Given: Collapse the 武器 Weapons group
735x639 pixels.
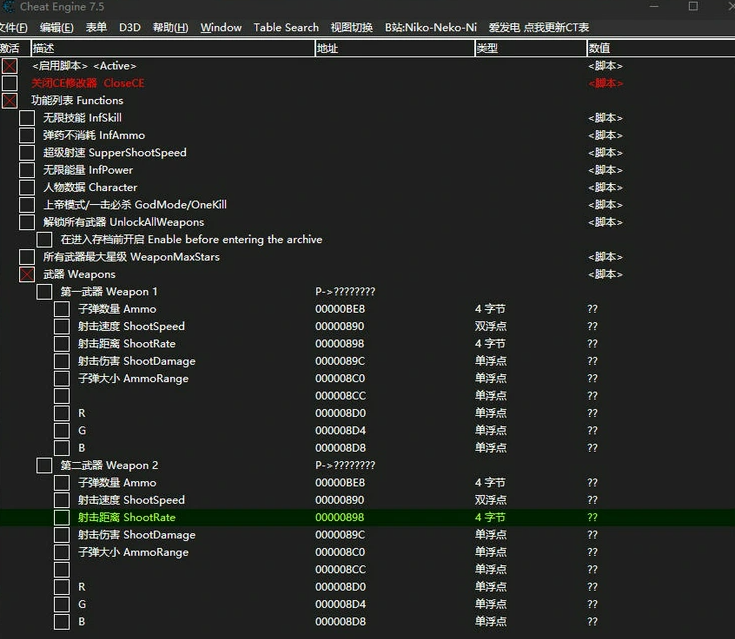Looking at the screenshot, I should [x=27, y=274].
